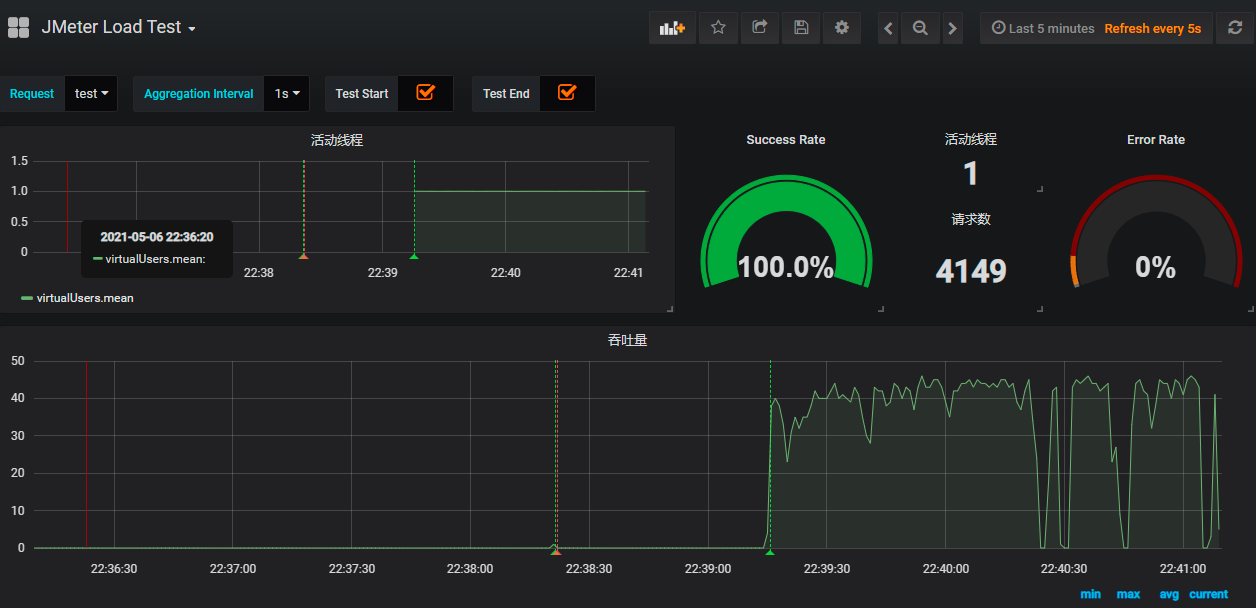Open the Request variable dropdown
1256x608 pixels.
pos(91,94)
